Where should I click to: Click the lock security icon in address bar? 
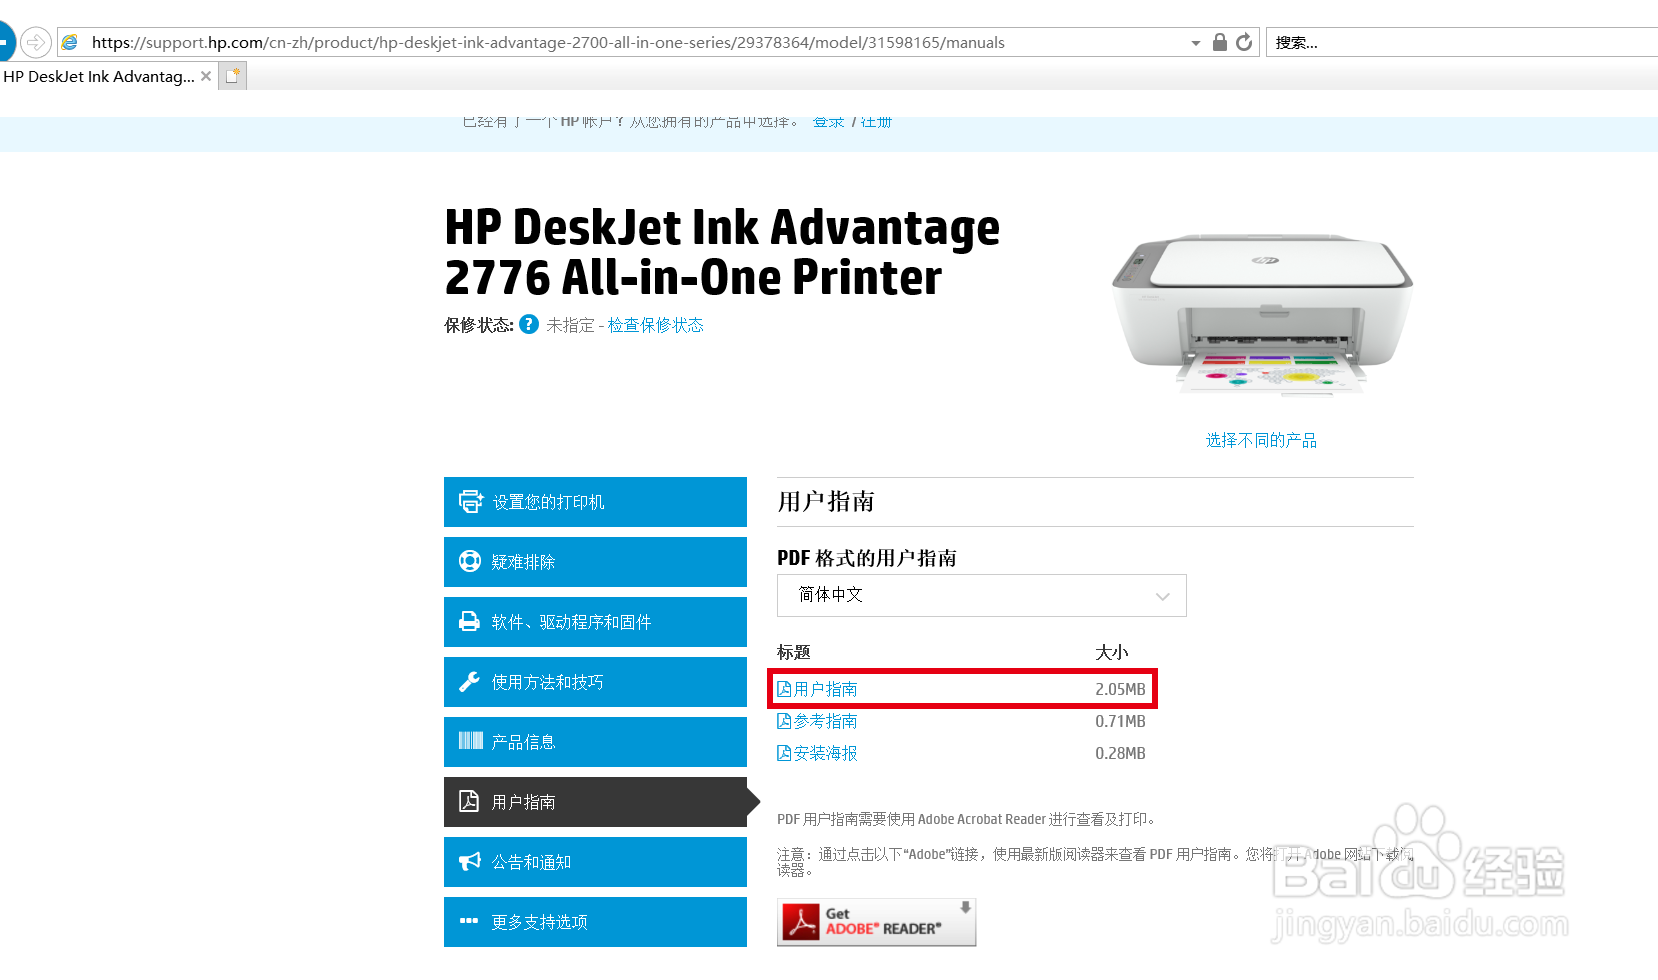tap(1219, 42)
